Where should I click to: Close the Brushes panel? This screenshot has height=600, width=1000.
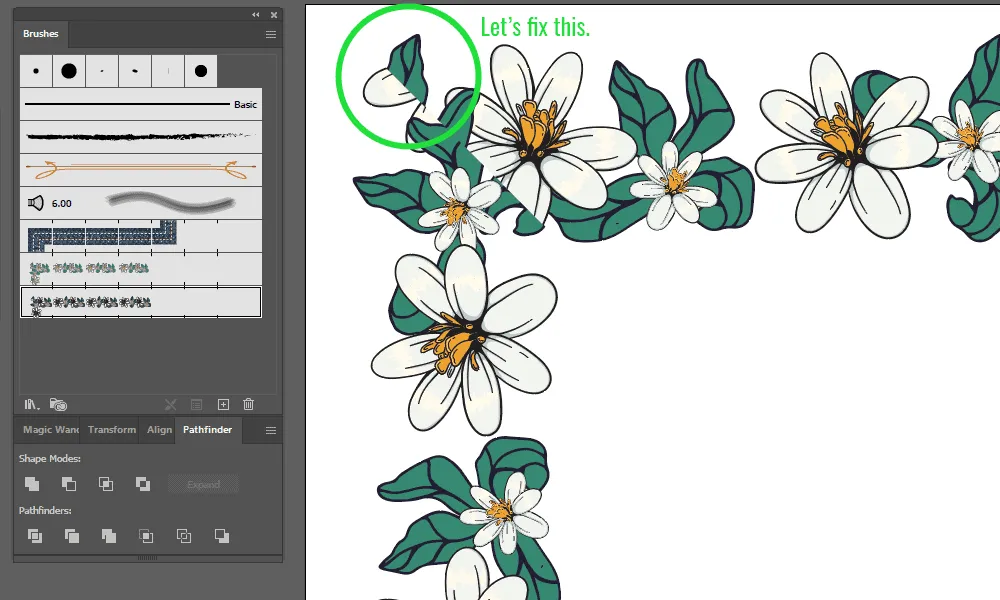click(274, 15)
